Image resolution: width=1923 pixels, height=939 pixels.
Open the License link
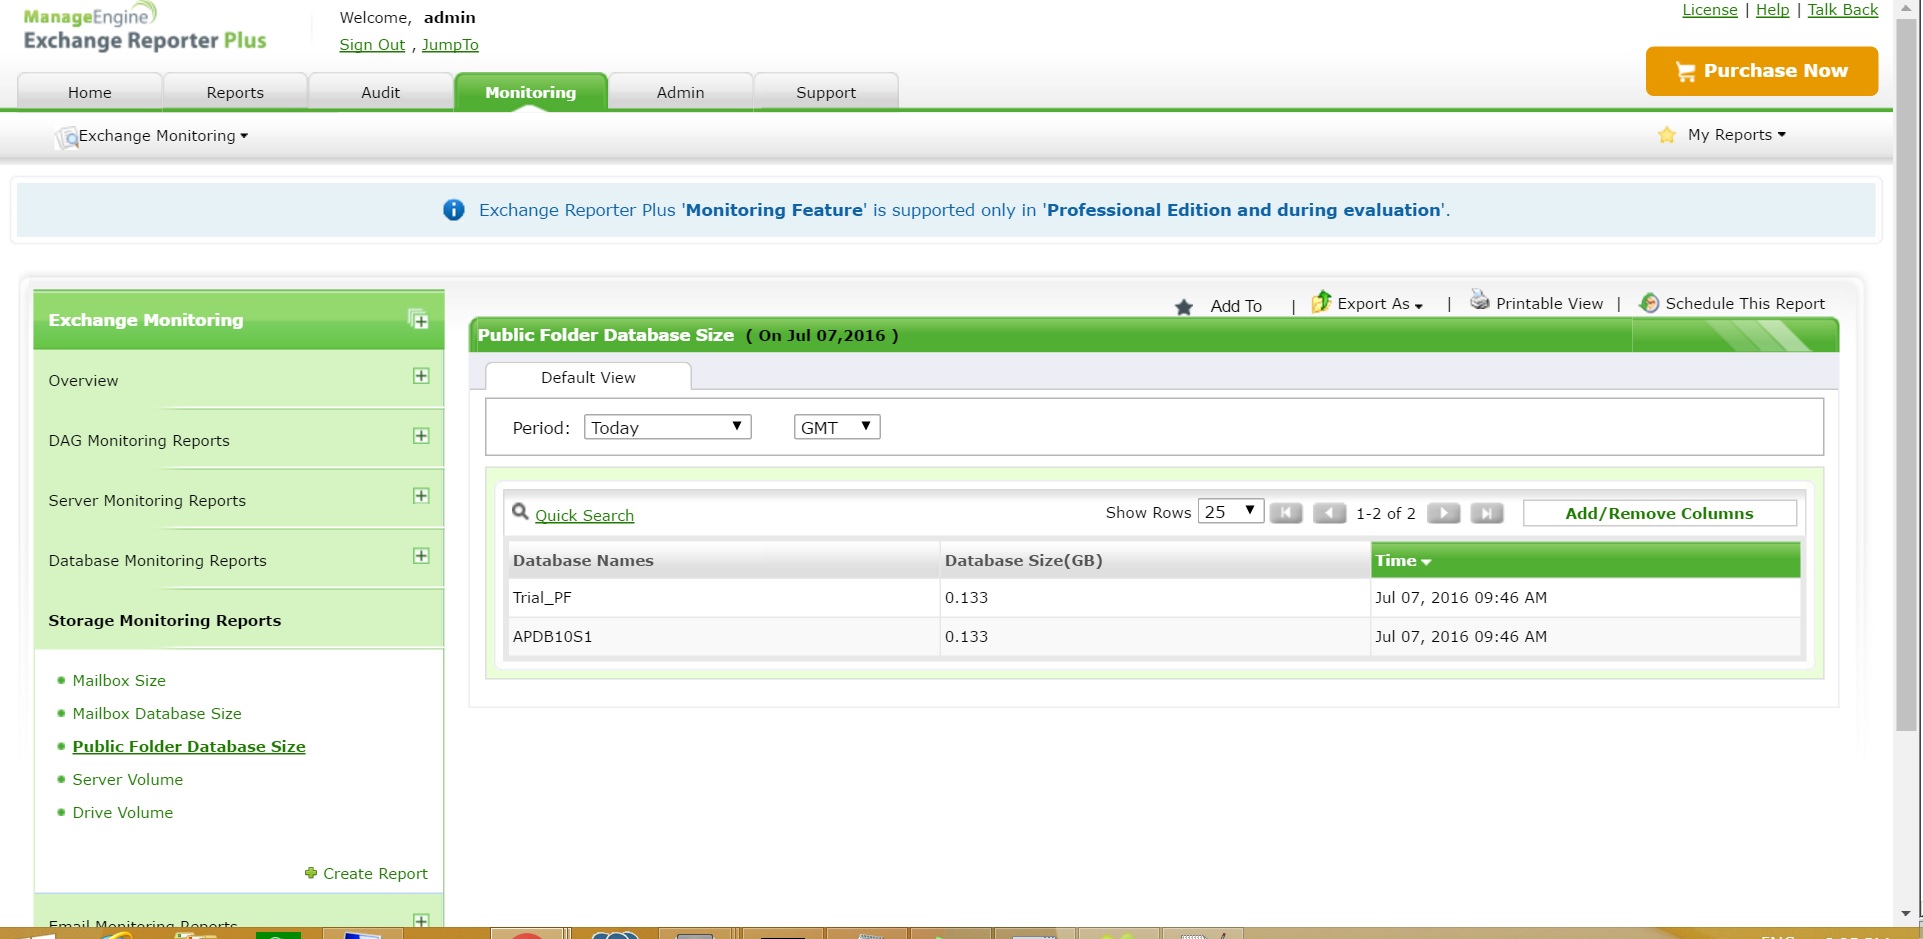tap(1710, 10)
